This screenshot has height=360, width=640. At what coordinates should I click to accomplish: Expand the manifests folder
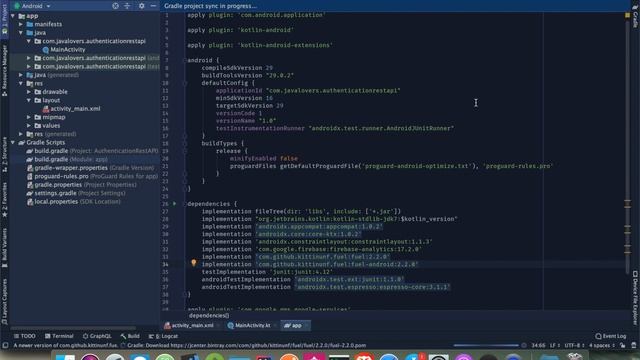point(21,24)
